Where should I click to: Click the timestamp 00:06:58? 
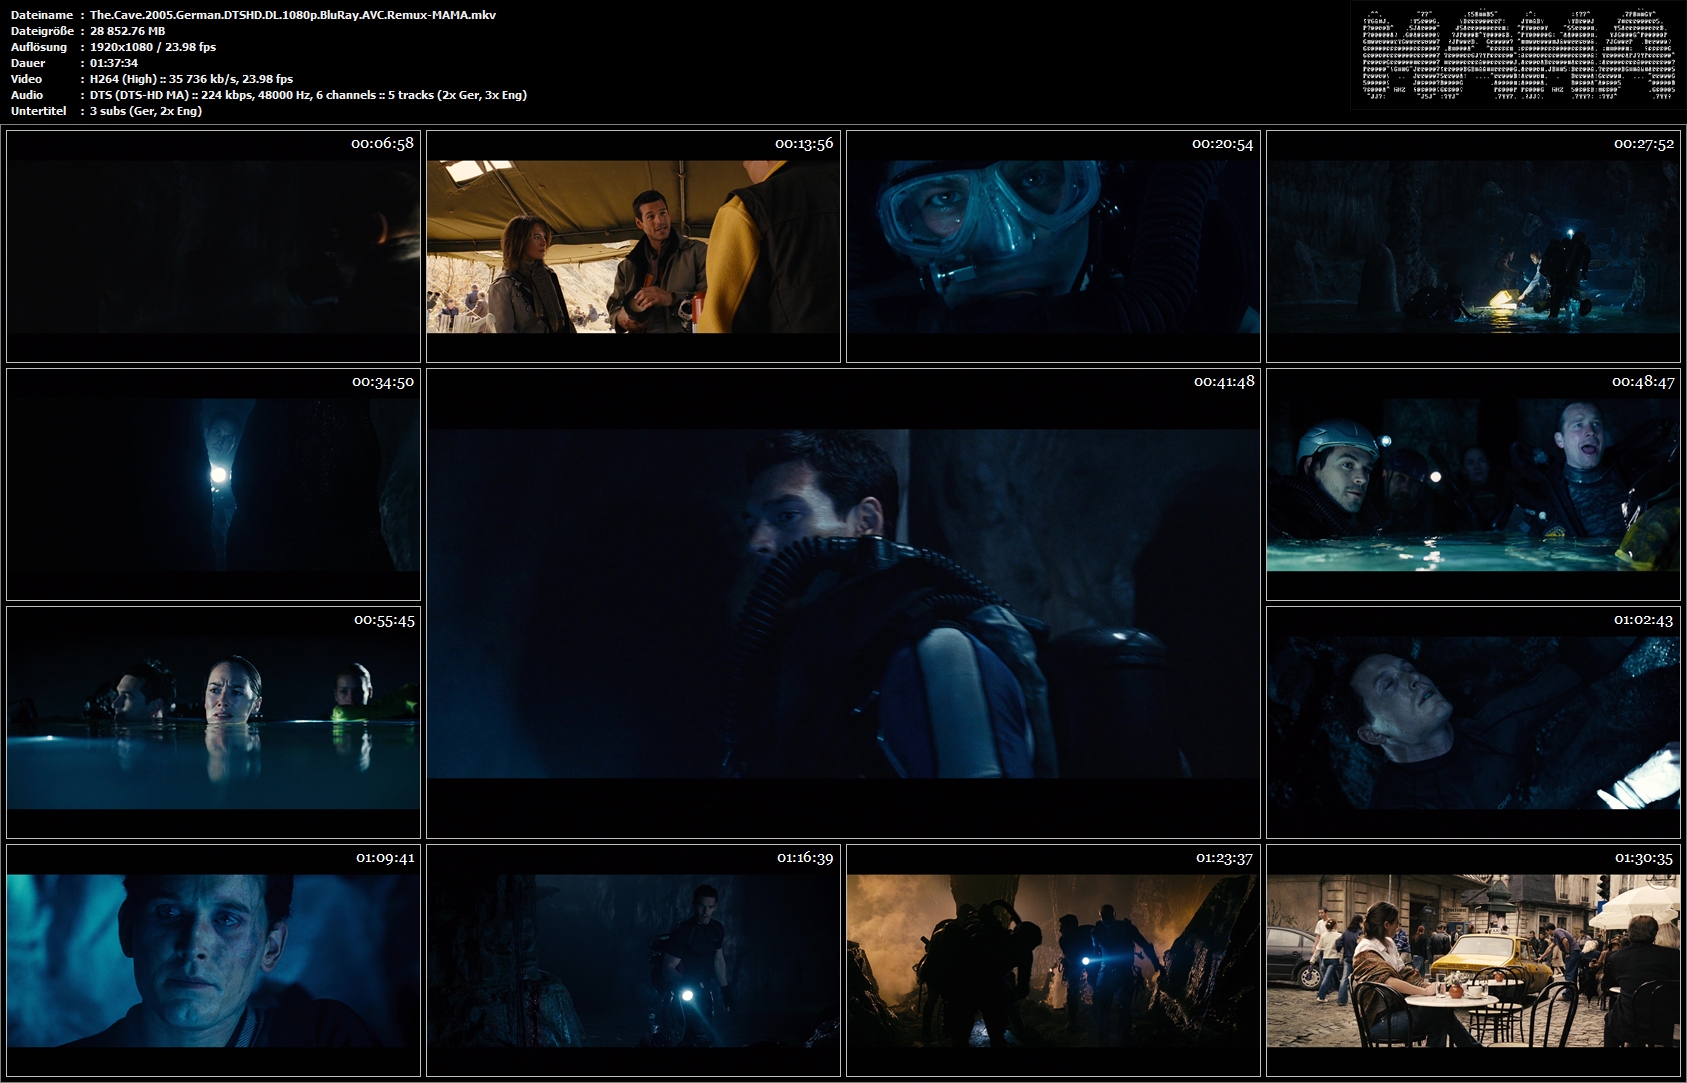pos(382,143)
